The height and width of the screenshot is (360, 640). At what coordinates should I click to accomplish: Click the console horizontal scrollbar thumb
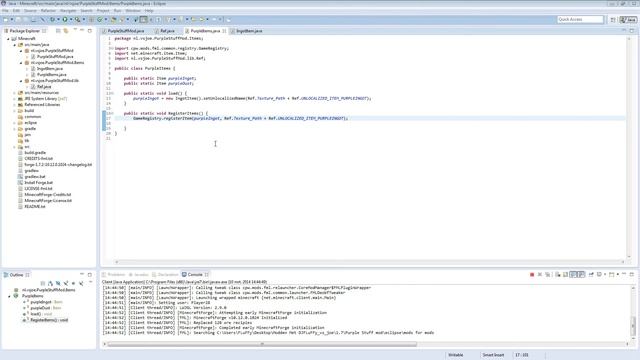[262, 344]
